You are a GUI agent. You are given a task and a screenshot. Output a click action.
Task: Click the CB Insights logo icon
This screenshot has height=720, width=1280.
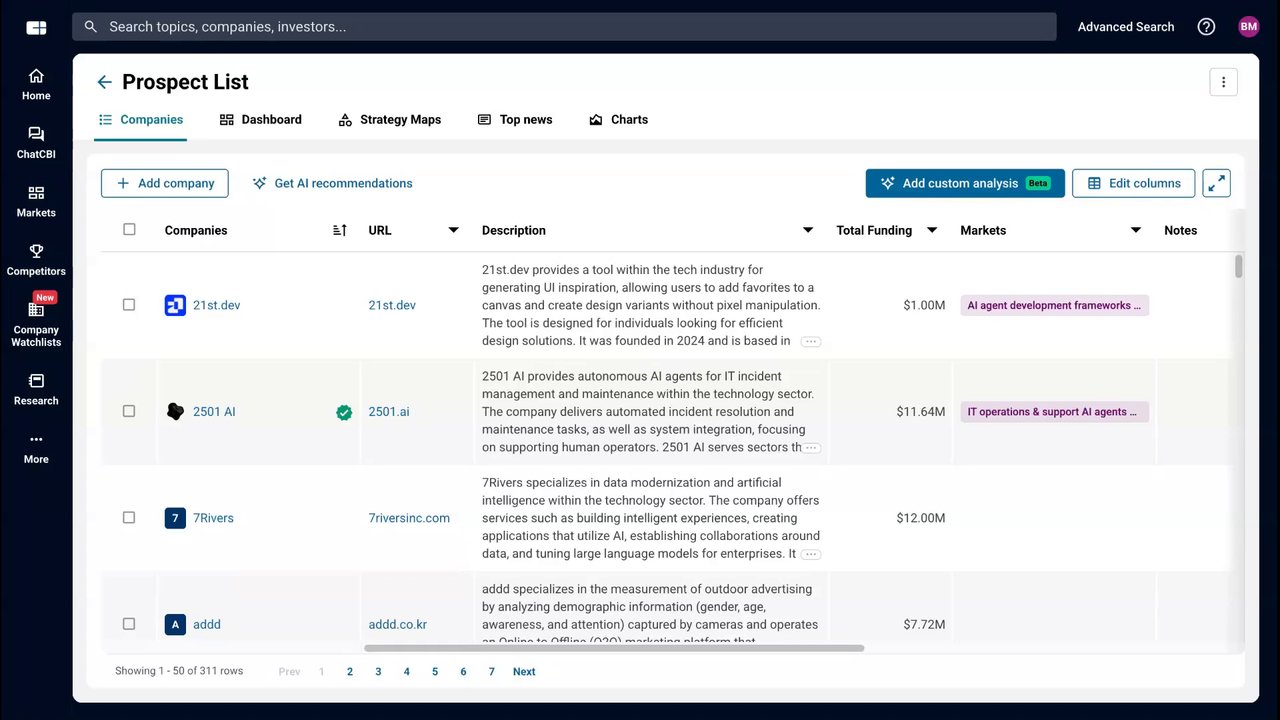(36, 27)
